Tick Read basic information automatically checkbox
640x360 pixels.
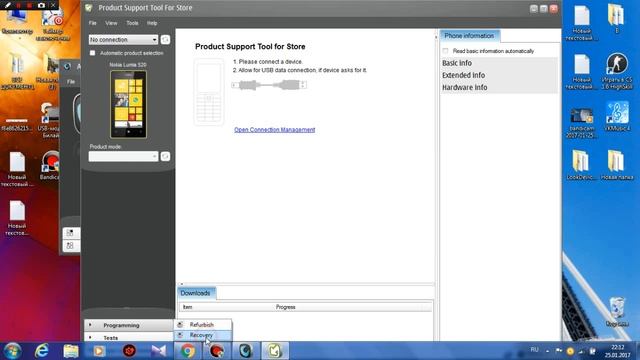(445, 51)
